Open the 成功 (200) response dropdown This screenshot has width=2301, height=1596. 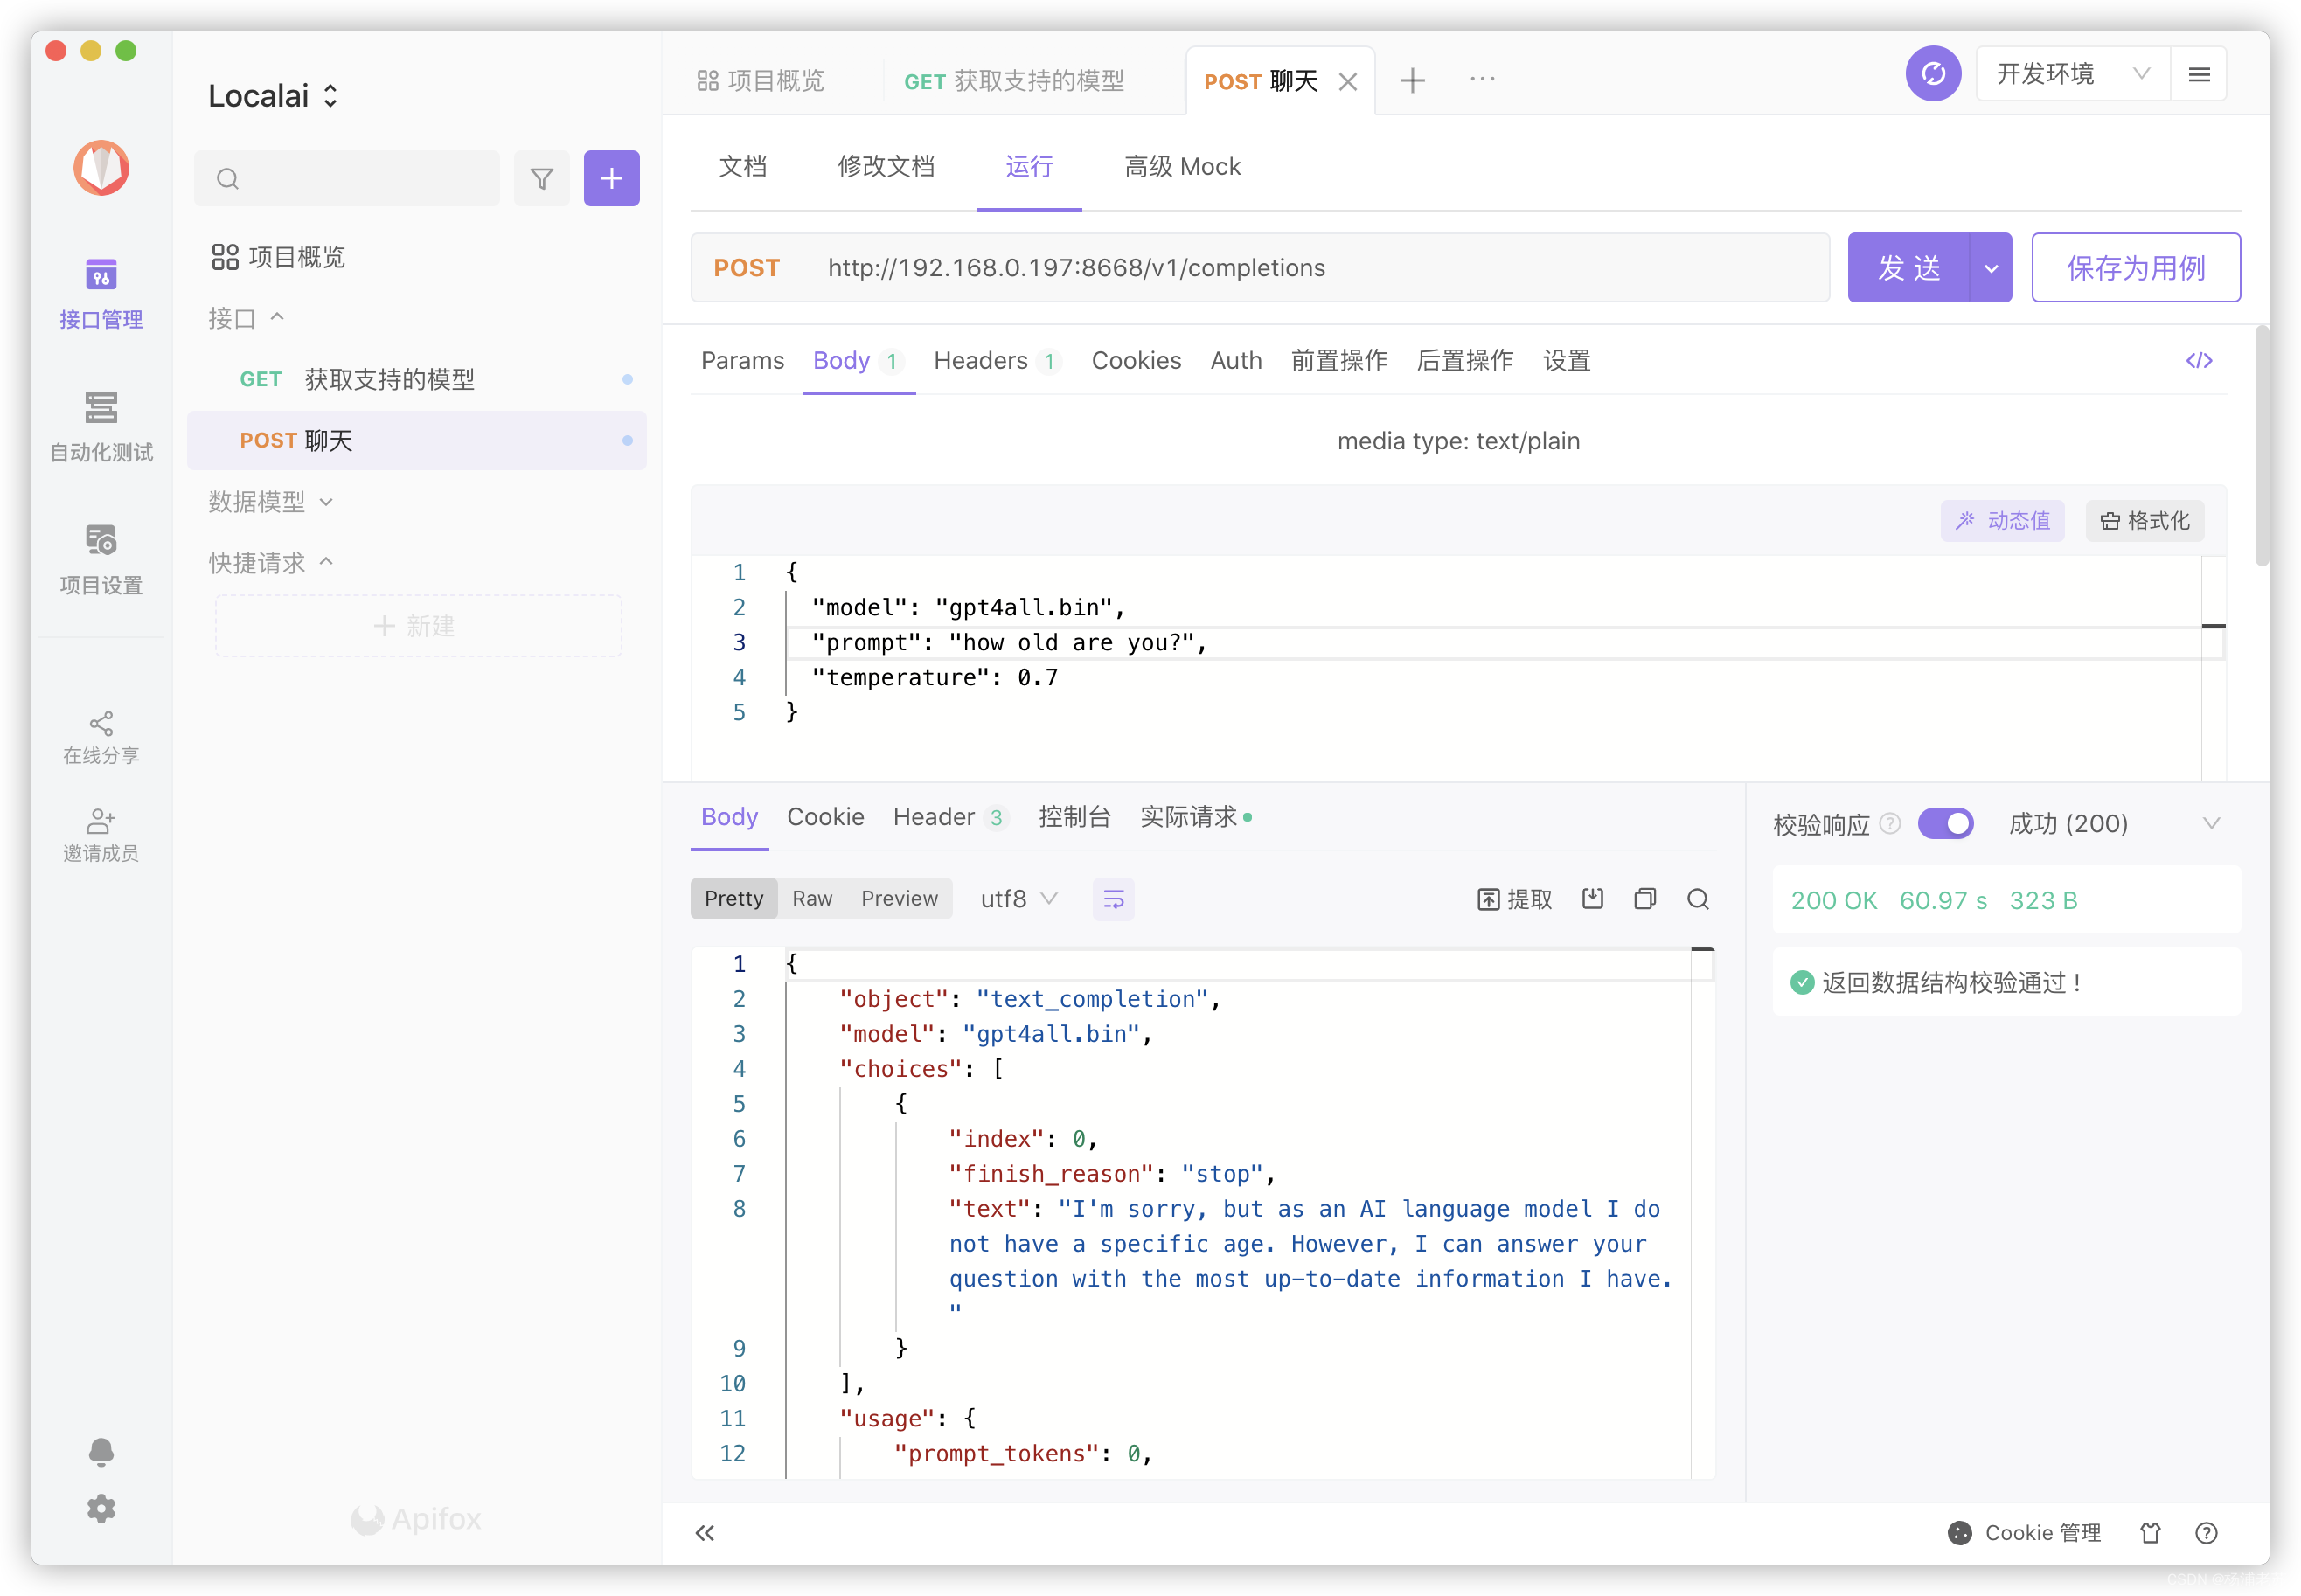2114,824
